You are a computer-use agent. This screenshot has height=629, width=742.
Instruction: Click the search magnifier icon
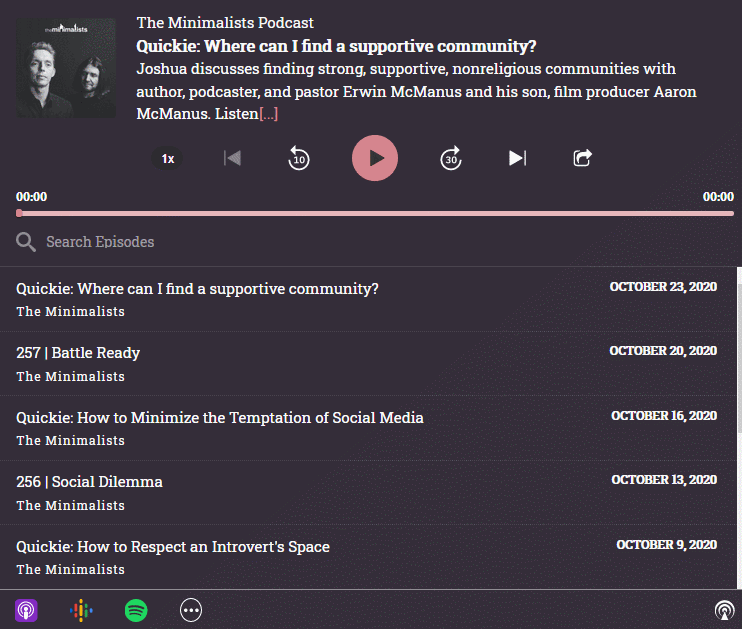pos(26,242)
